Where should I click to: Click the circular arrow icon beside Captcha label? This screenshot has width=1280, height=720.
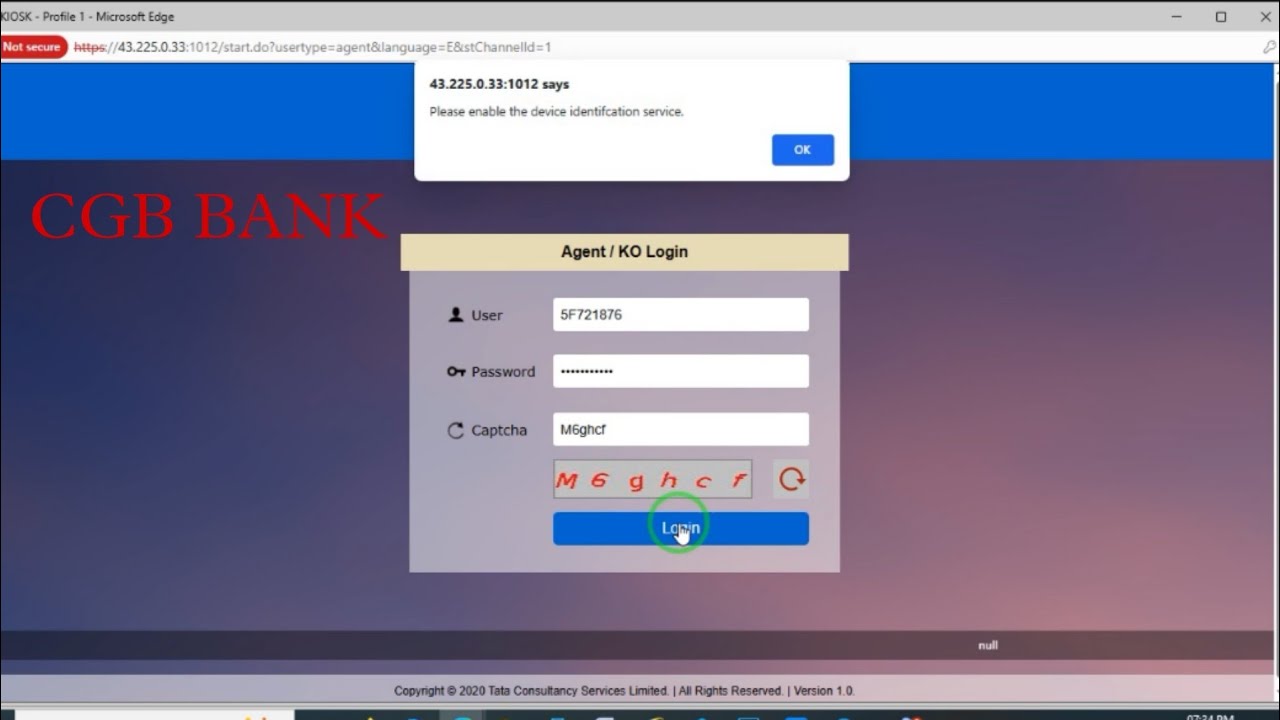tap(456, 431)
